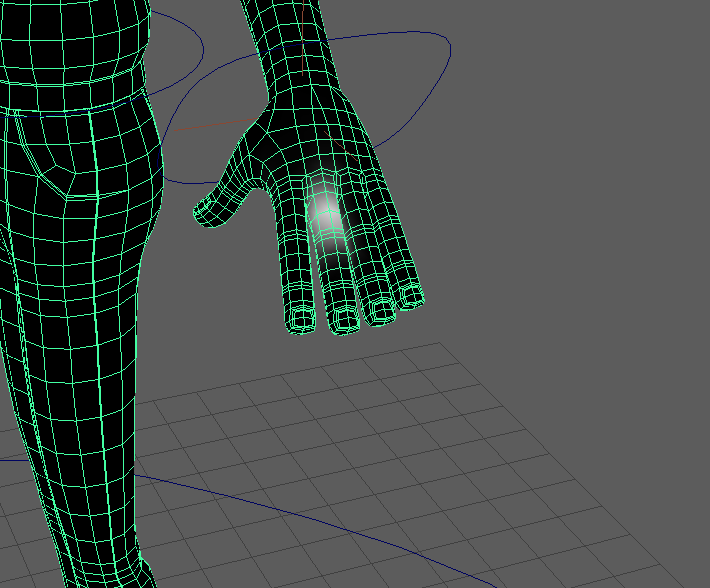This screenshot has width=710, height=588.
Task: Select the pinky finger tip
Action: tap(410, 295)
